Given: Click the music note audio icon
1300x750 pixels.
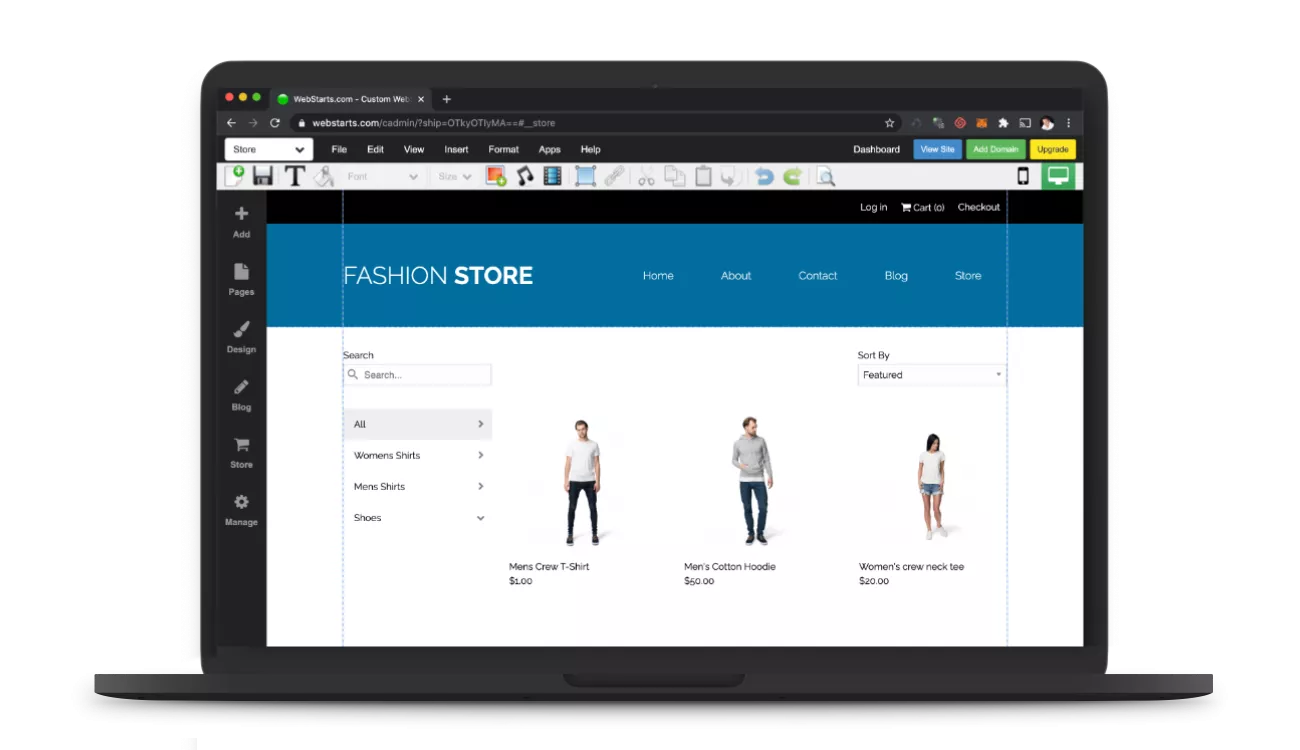Looking at the screenshot, I should coord(525,177).
